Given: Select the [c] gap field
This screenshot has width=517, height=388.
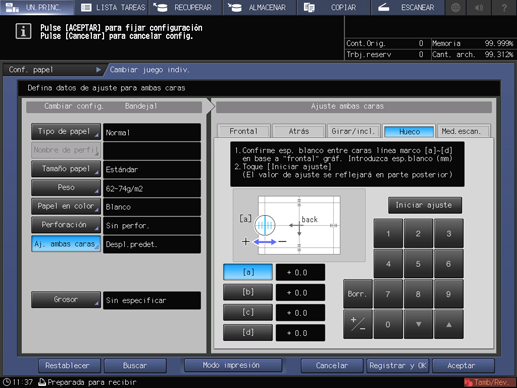Looking at the screenshot, I should (248, 312).
